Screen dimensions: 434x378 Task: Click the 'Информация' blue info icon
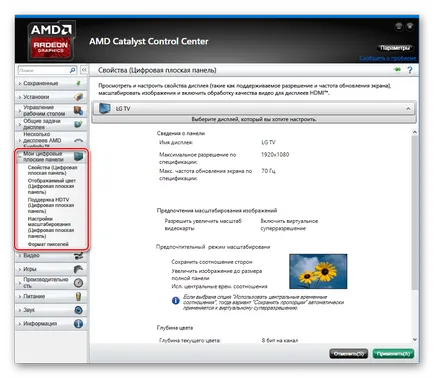[78, 324]
